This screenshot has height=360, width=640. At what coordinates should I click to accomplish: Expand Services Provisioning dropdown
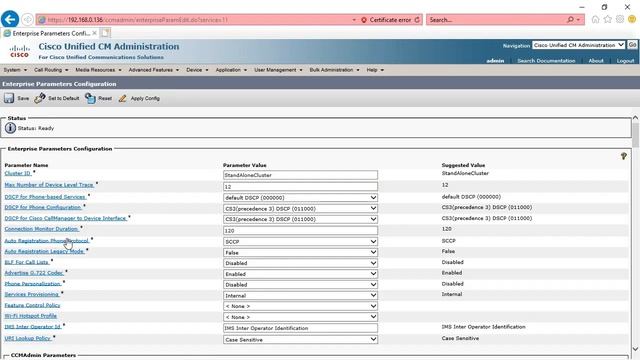tap(300, 295)
